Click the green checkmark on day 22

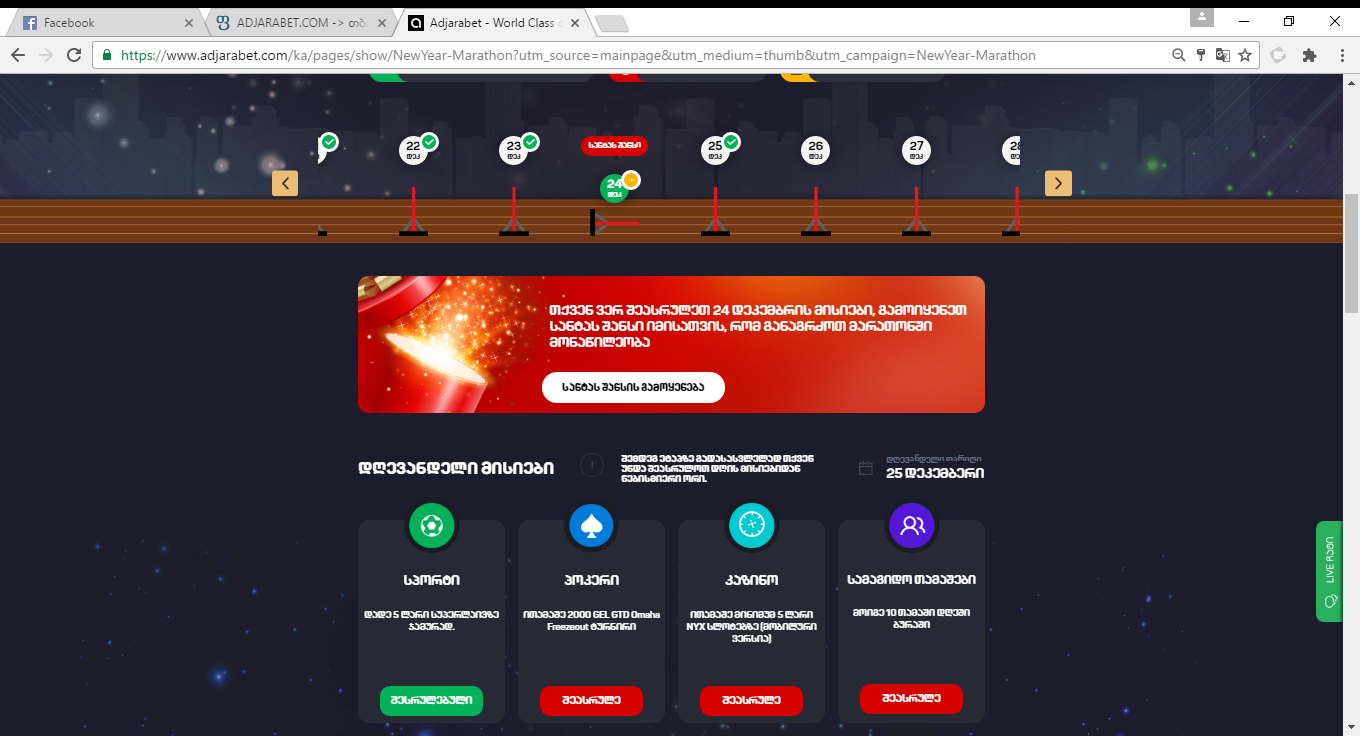click(x=429, y=141)
